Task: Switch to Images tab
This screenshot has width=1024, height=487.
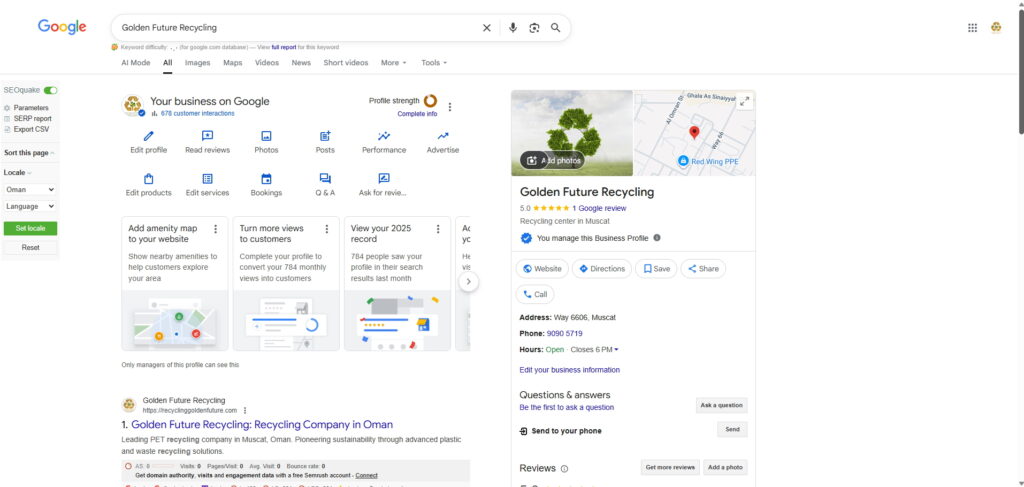Action: [x=197, y=63]
